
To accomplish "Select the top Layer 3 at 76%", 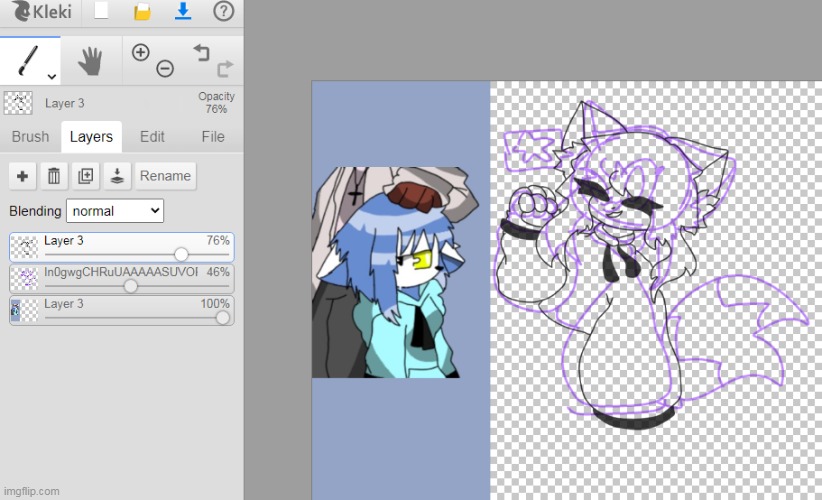I will coord(122,247).
